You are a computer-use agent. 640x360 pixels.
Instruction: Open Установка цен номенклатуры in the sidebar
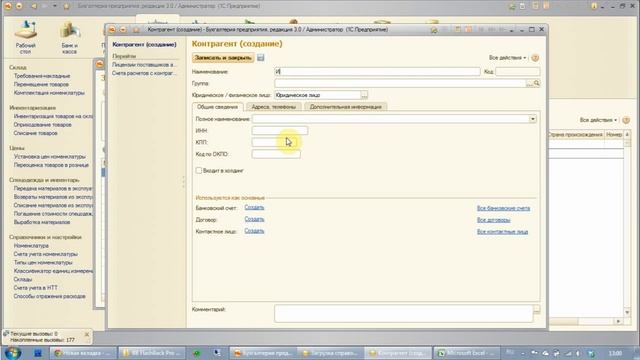point(50,156)
